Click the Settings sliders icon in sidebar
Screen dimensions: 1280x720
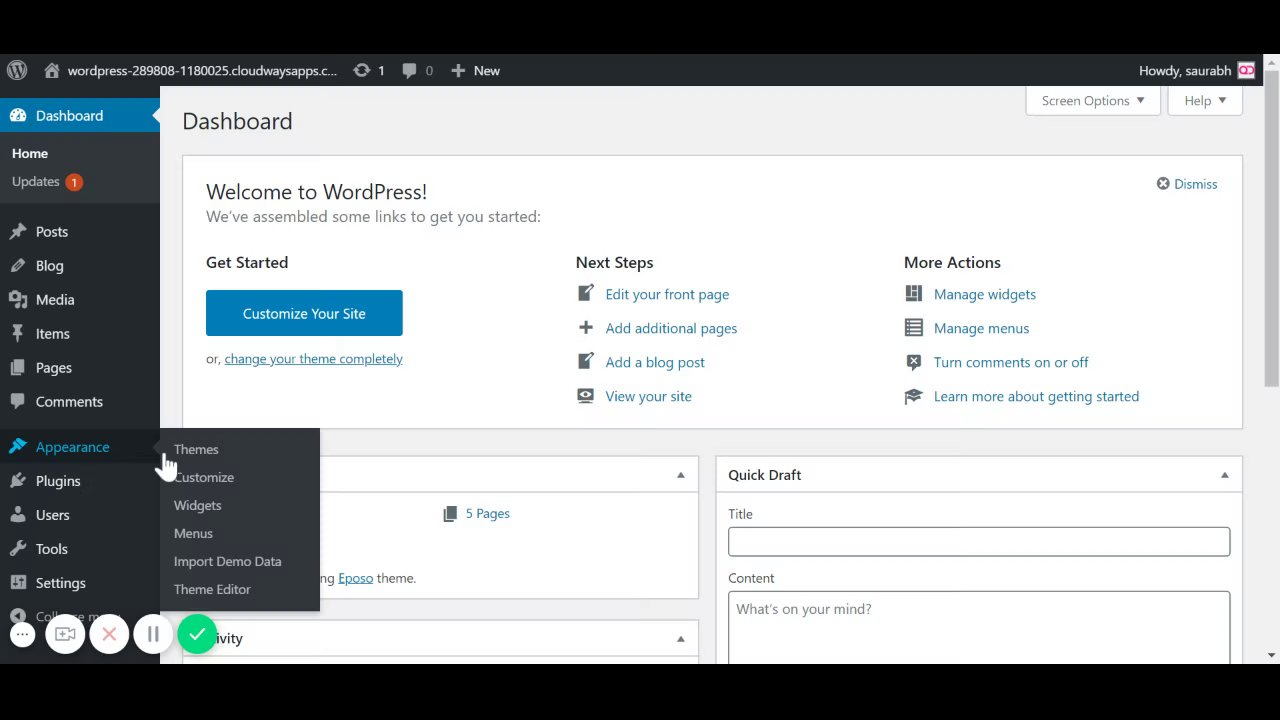tap(18, 582)
